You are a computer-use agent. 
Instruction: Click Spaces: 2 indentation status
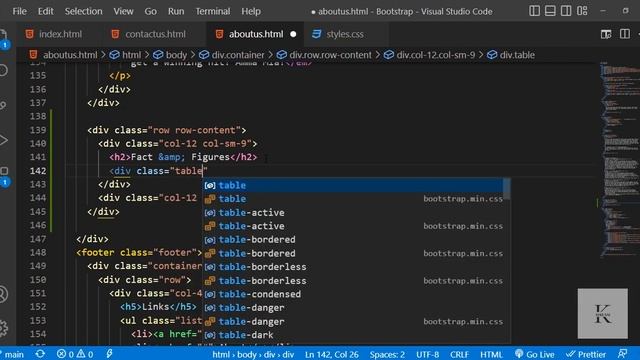pyautogui.click(x=387, y=354)
